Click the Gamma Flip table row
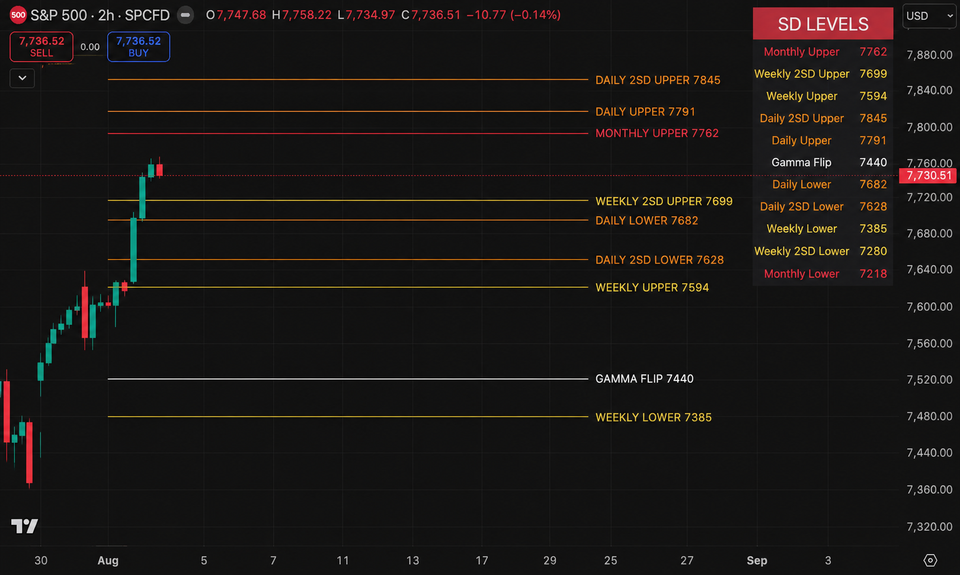The height and width of the screenshot is (575, 960). pos(823,162)
